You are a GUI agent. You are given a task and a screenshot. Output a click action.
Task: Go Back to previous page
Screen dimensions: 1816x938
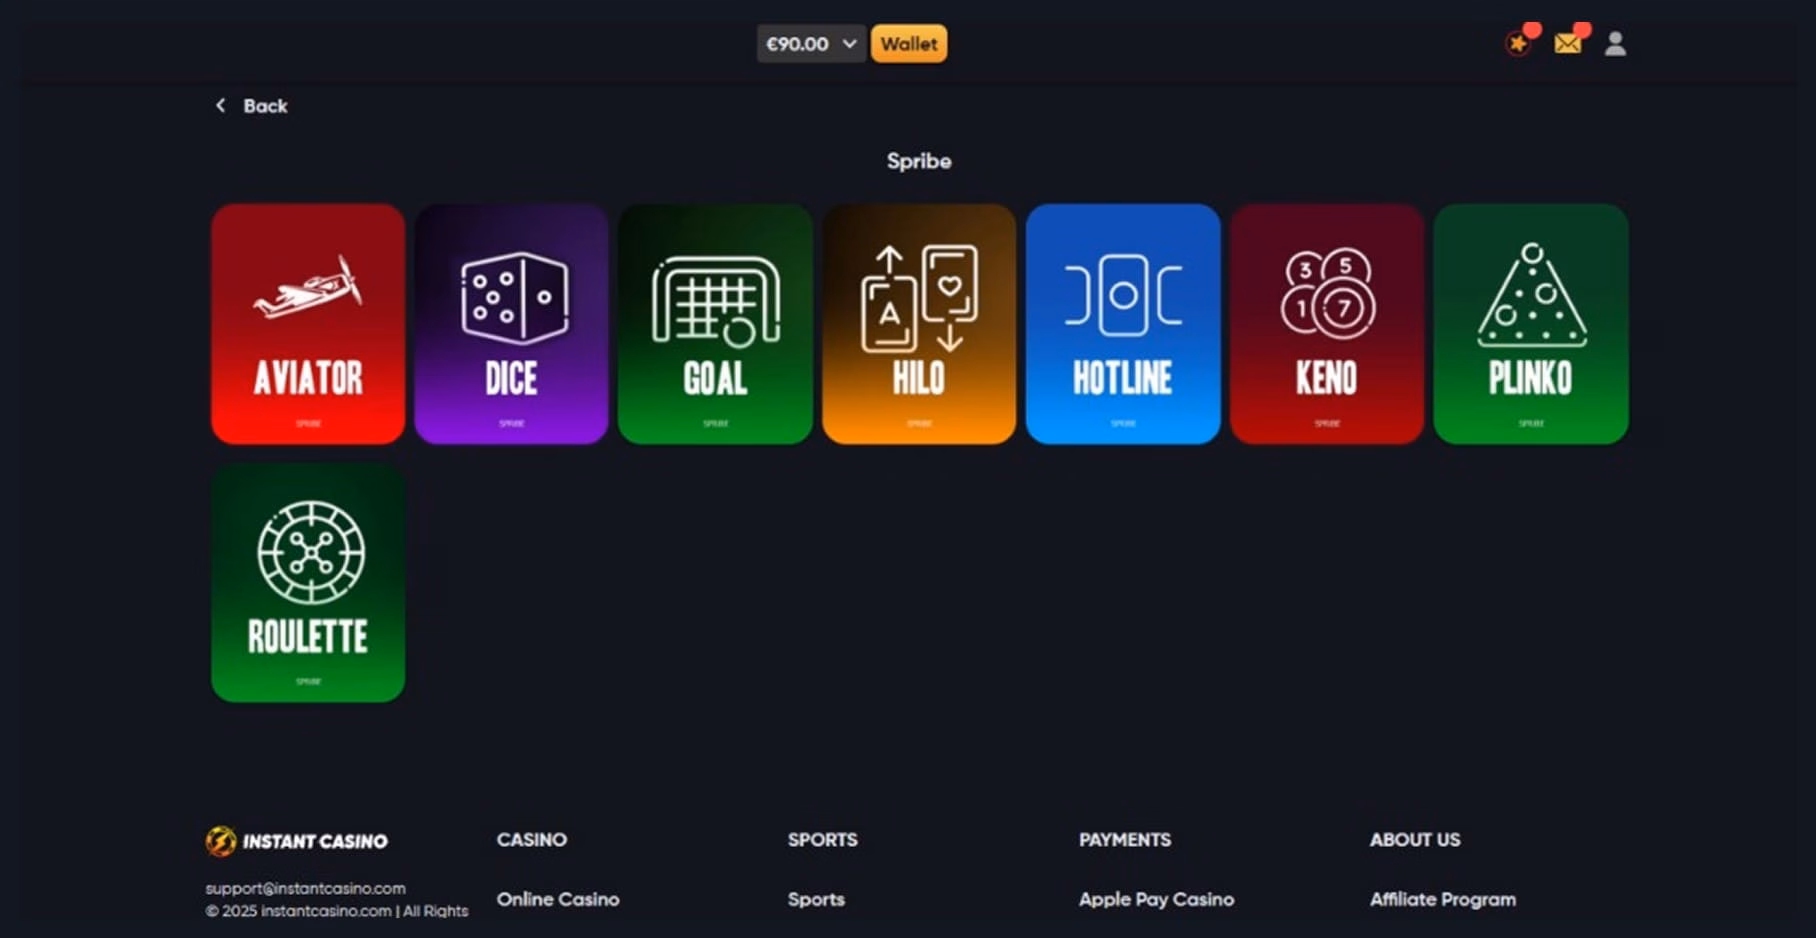pyautogui.click(x=252, y=106)
